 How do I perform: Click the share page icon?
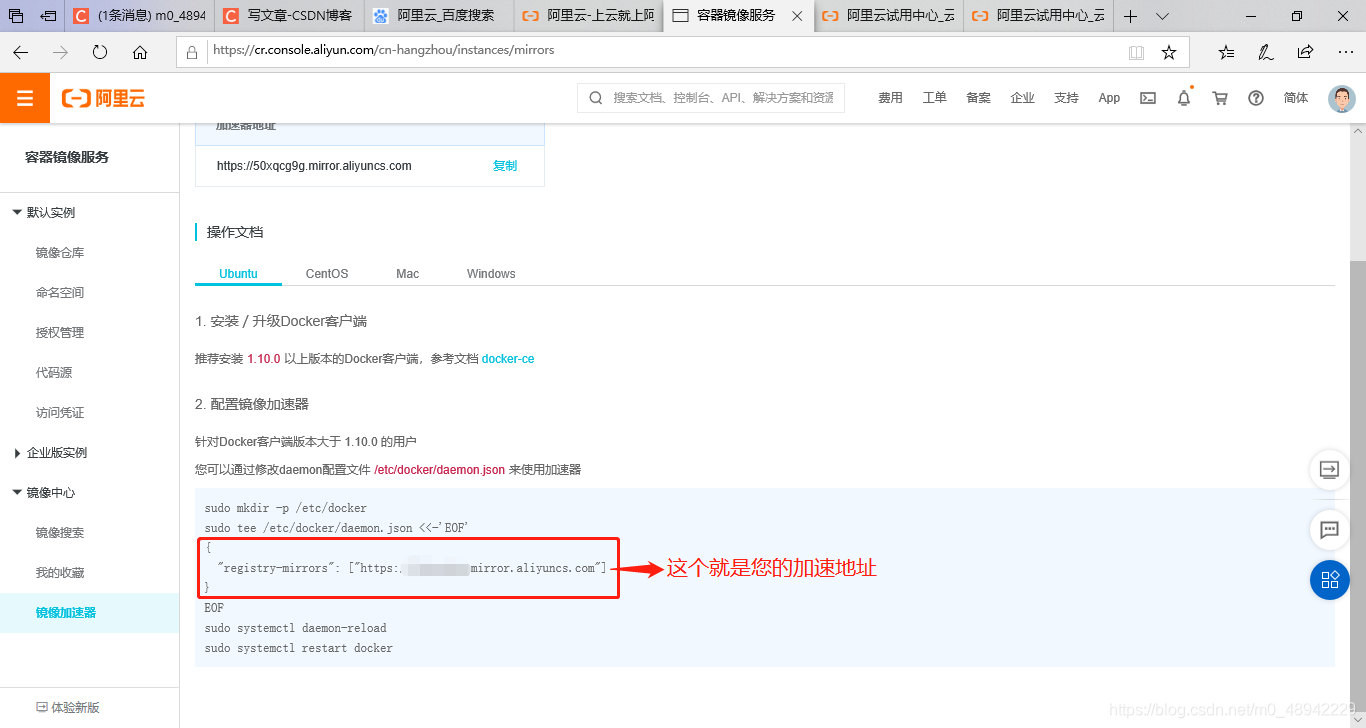(x=1305, y=52)
